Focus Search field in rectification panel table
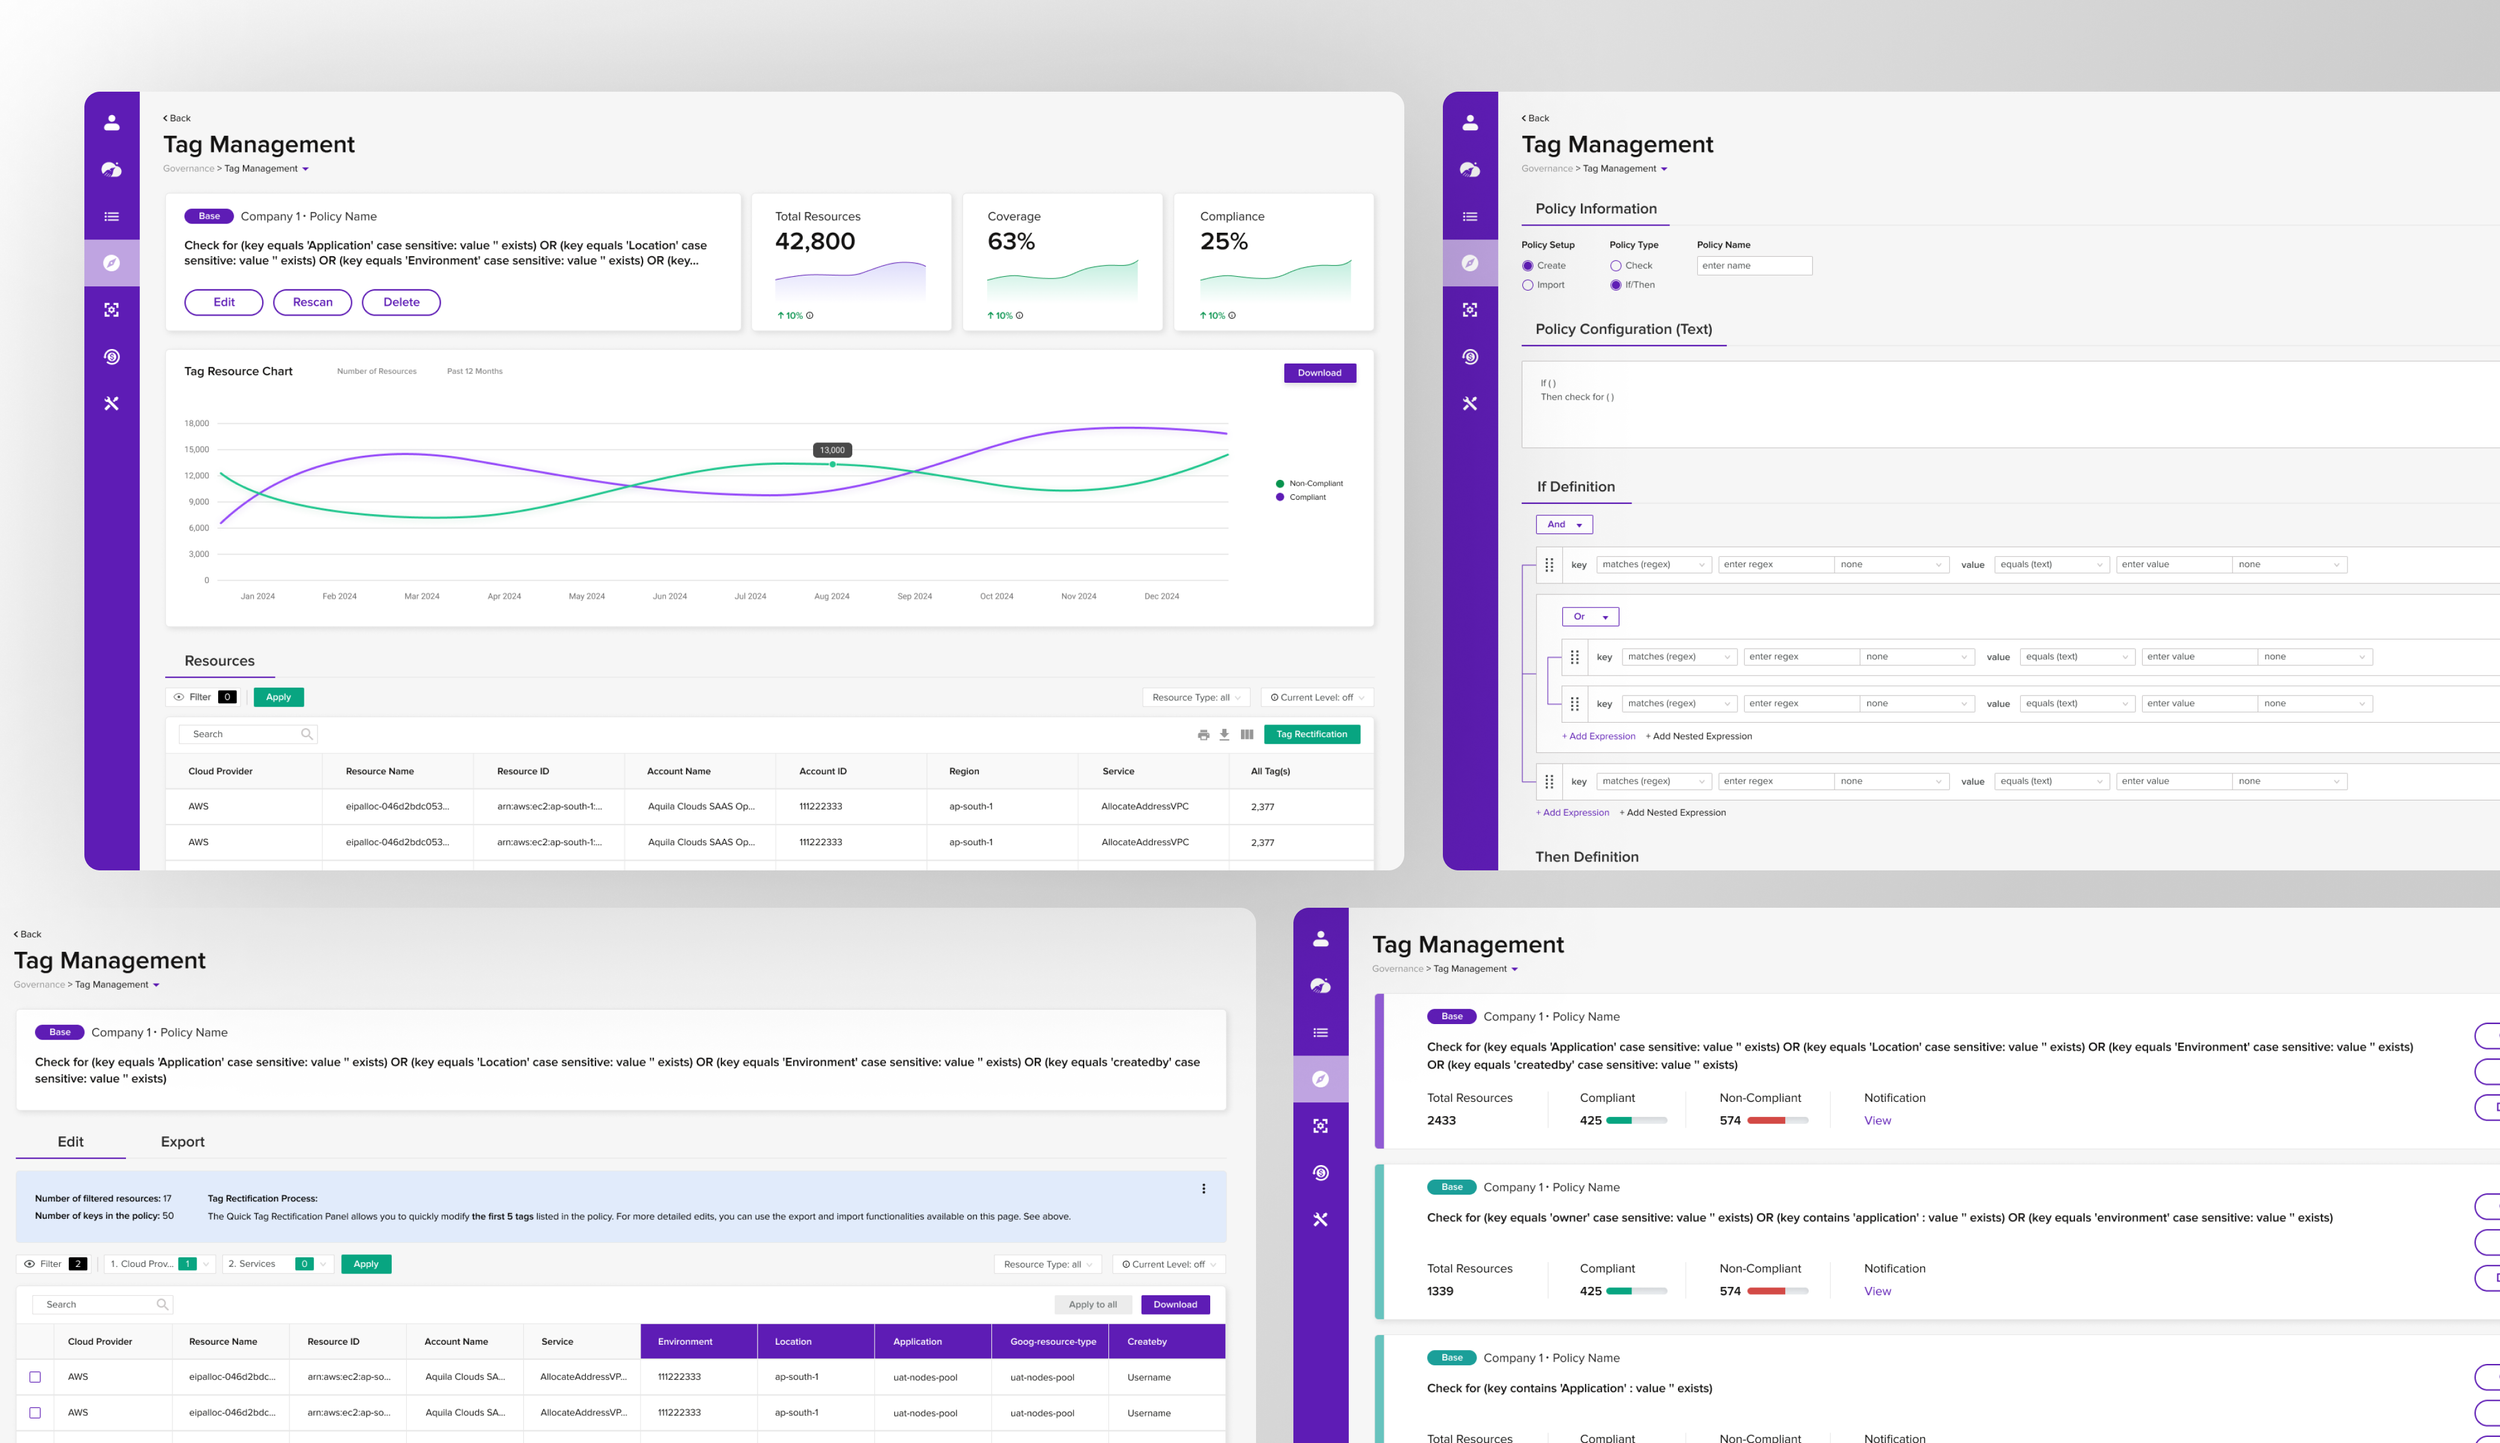Image resolution: width=2500 pixels, height=1443 pixels. [103, 1305]
